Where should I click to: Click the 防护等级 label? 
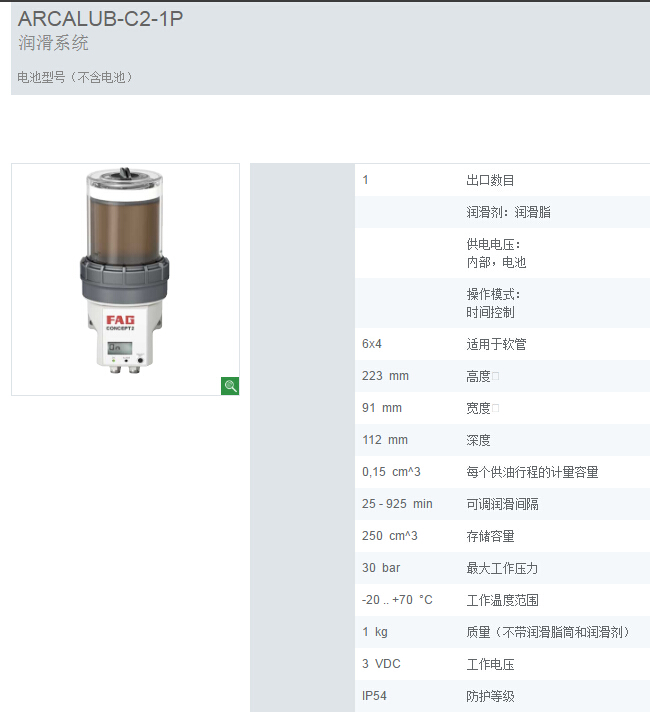pyautogui.click(x=490, y=696)
